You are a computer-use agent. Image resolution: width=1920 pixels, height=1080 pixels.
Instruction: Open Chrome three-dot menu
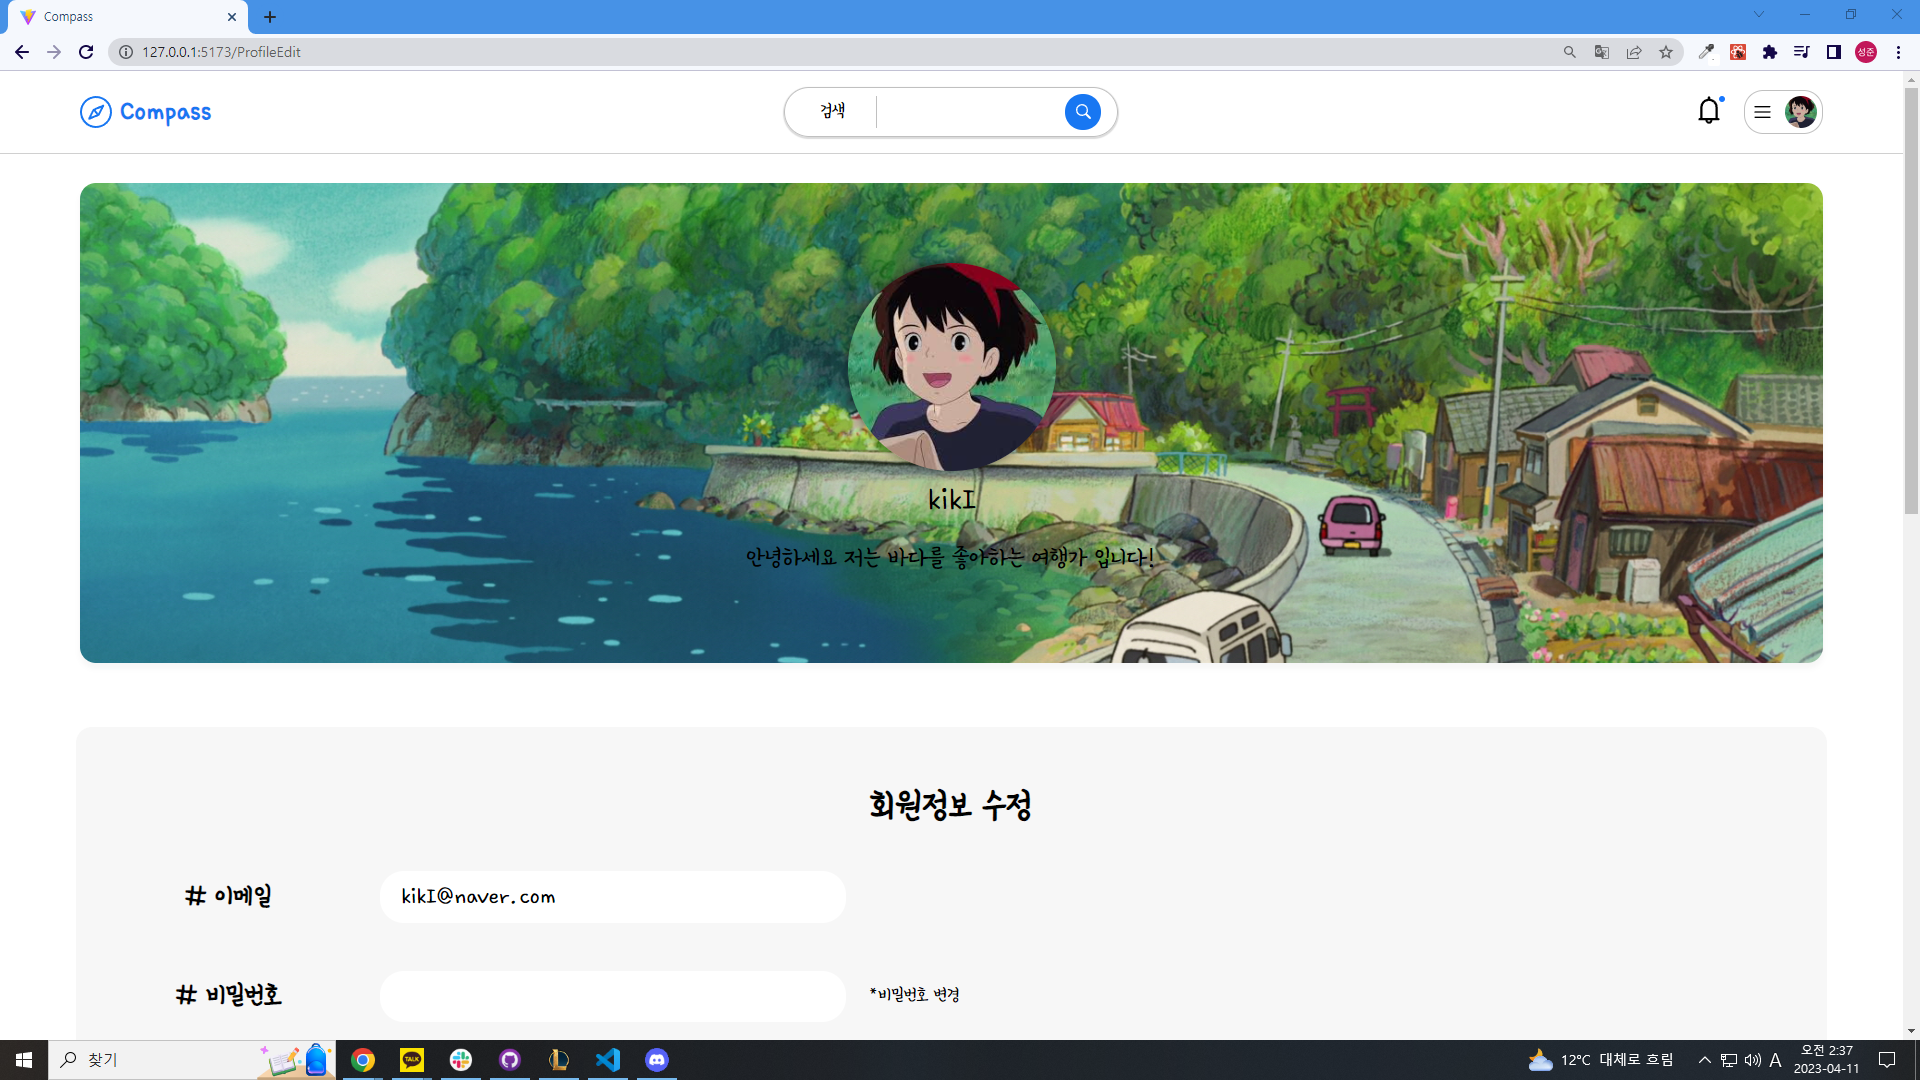click(1898, 52)
